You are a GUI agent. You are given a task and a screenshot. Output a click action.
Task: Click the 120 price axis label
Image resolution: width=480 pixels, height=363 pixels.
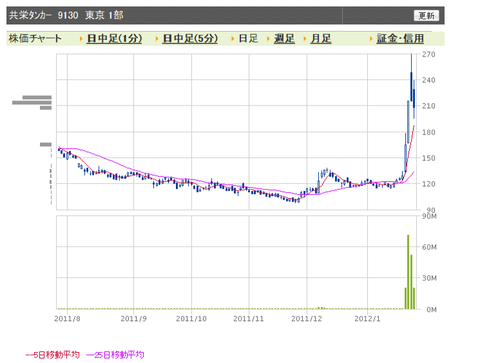429,184
